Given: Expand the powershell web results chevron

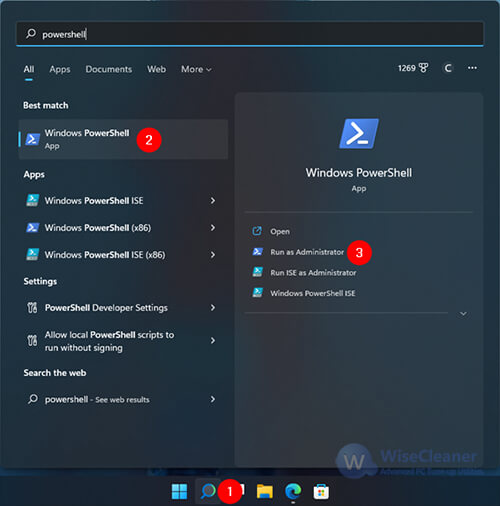Looking at the screenshot, I should point(213,399).
